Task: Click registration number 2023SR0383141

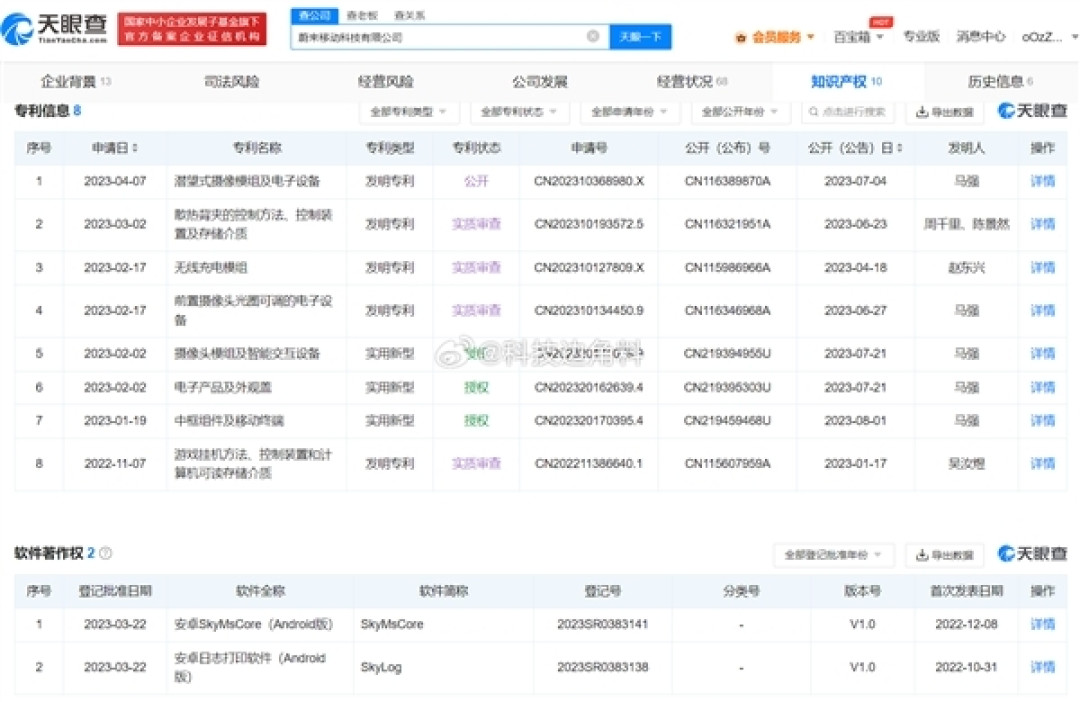Action: pos(603,624)
